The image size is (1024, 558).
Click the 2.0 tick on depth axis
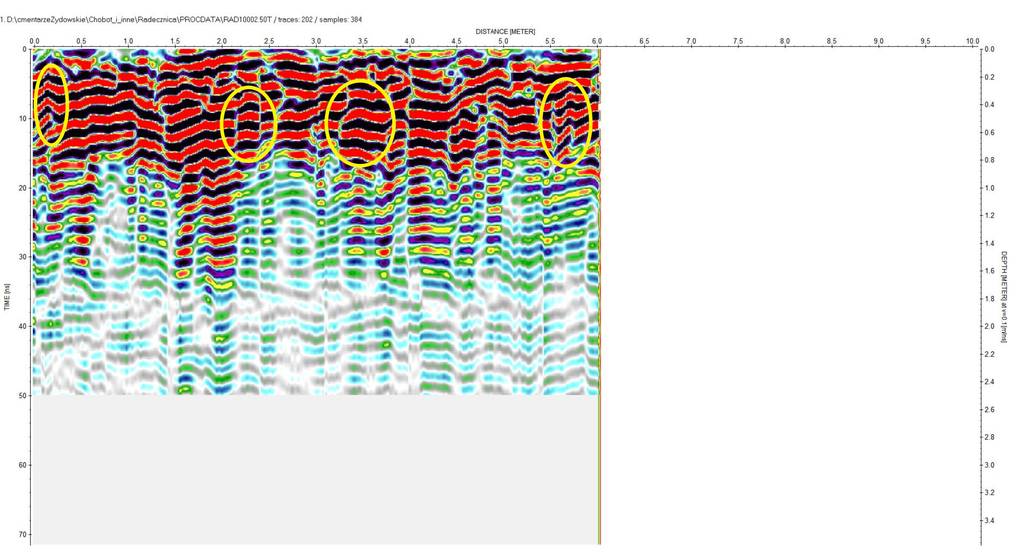(x=989, y=326)
